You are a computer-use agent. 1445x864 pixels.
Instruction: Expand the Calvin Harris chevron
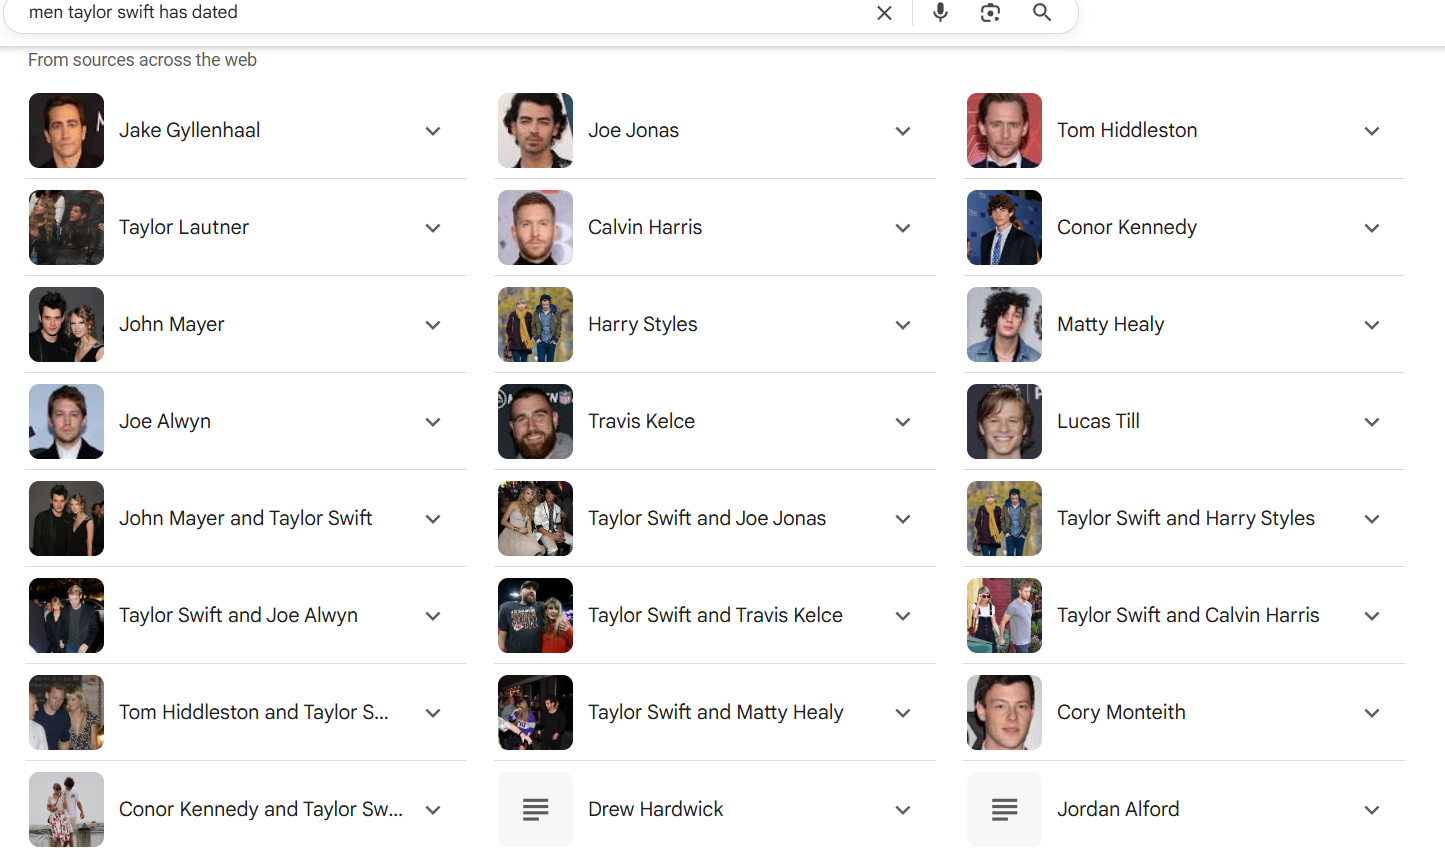(903, 228)
